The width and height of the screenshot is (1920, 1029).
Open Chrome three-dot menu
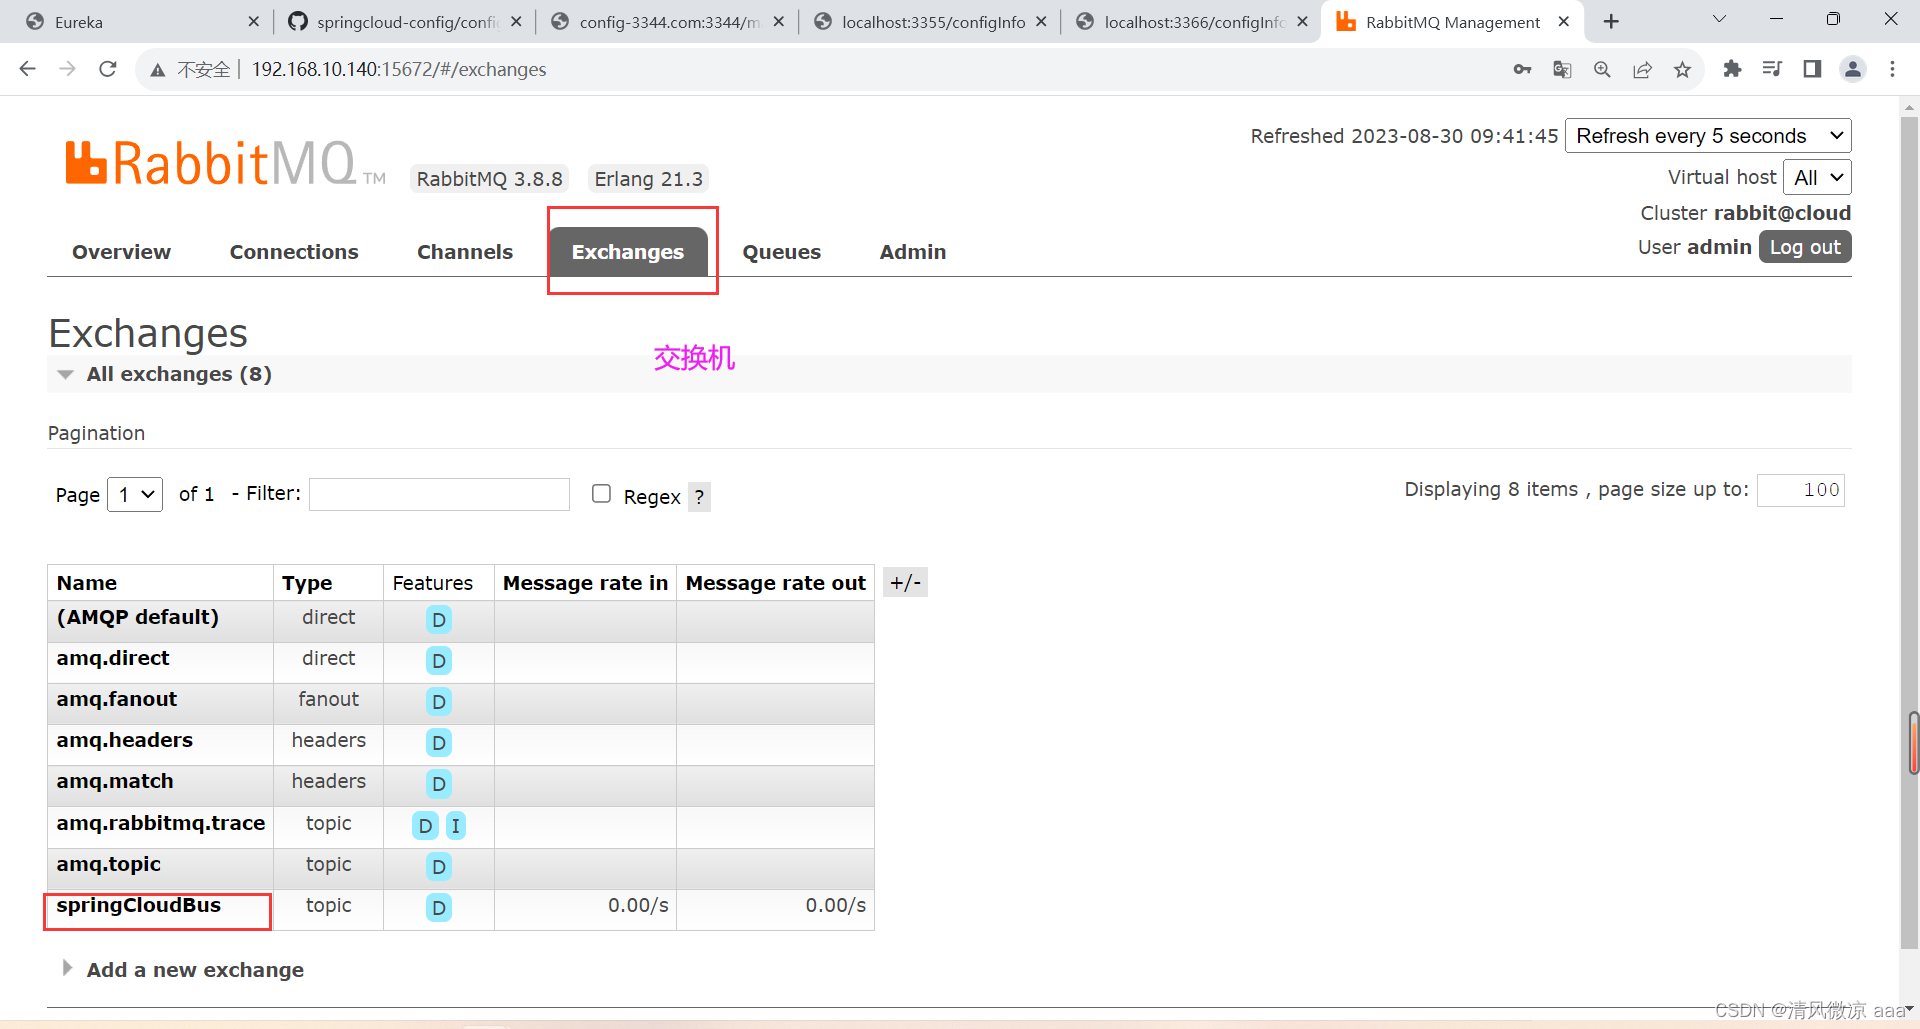pyautogui.click(x=1892, y=69)
